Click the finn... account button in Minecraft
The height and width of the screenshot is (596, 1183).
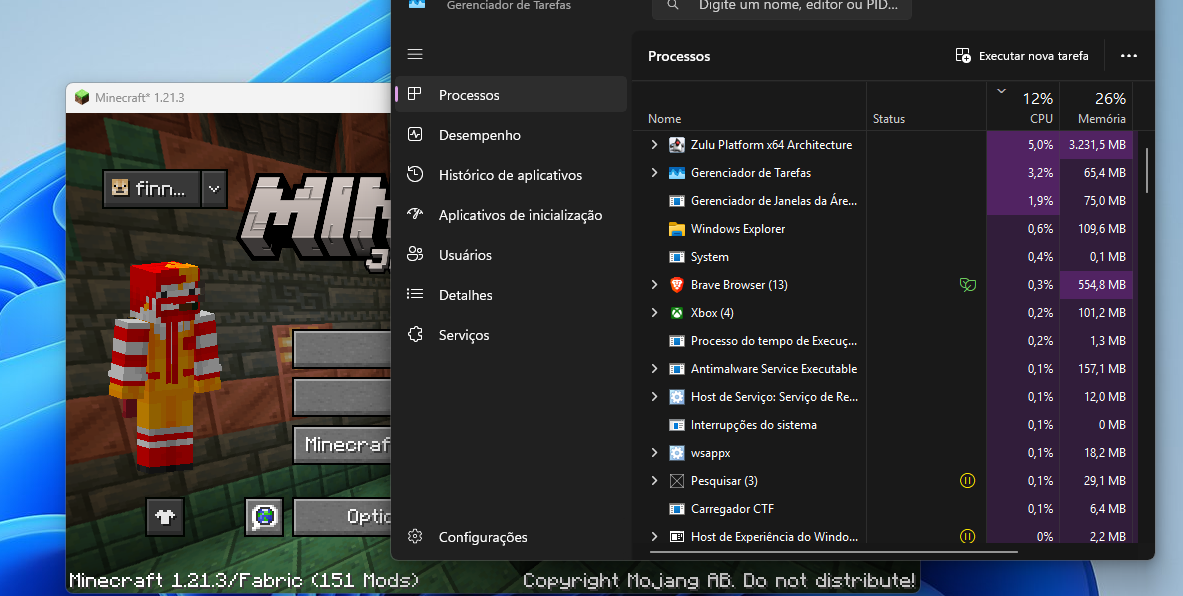(152, 189)
